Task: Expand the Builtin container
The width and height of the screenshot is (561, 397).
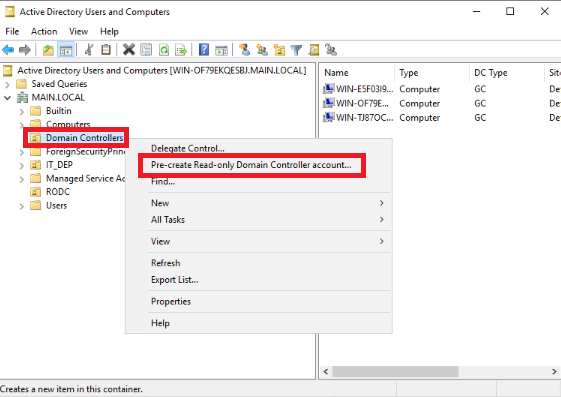Action: (x=21, y=112)
